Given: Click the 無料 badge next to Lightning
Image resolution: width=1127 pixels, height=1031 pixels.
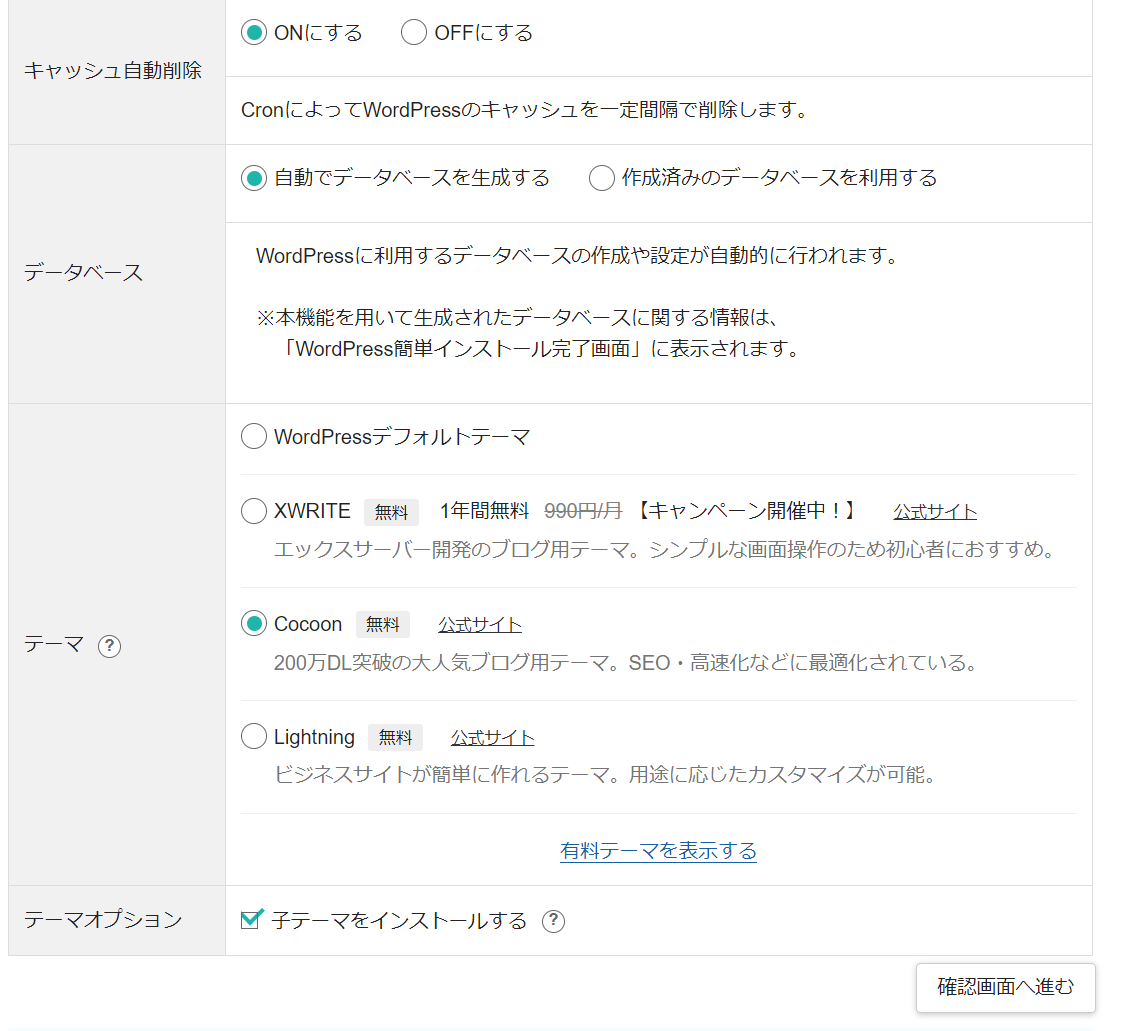Looking at the screenshot, I should tap(395, 737).
